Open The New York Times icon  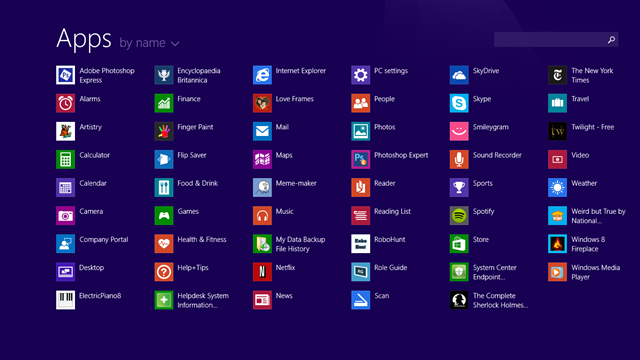(557, 75)
